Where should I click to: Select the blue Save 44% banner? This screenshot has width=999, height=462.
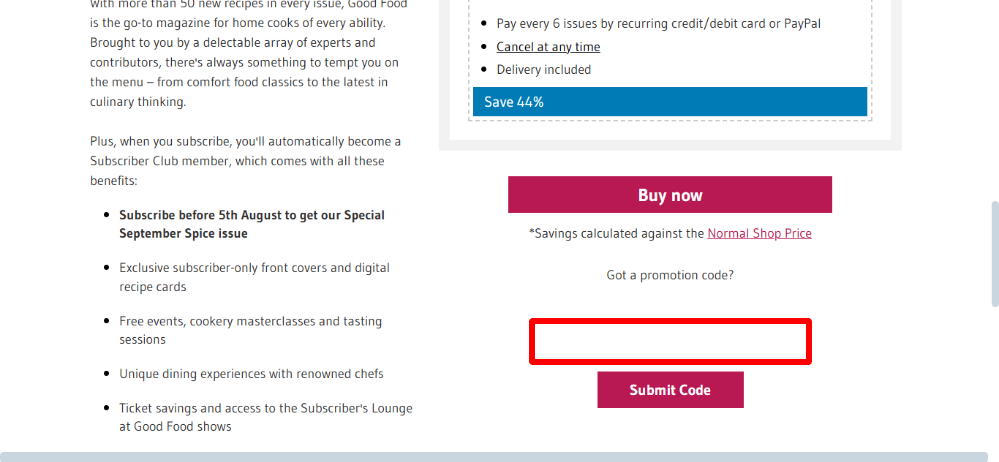coord(669,102)
